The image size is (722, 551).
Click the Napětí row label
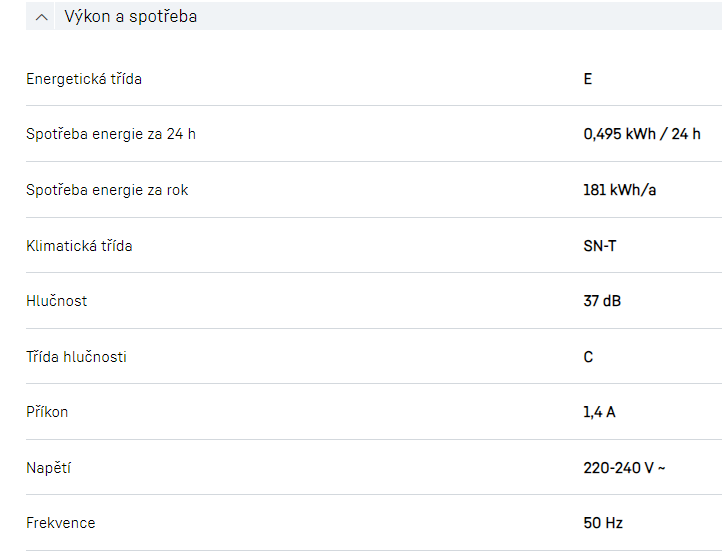click(49, 468)
